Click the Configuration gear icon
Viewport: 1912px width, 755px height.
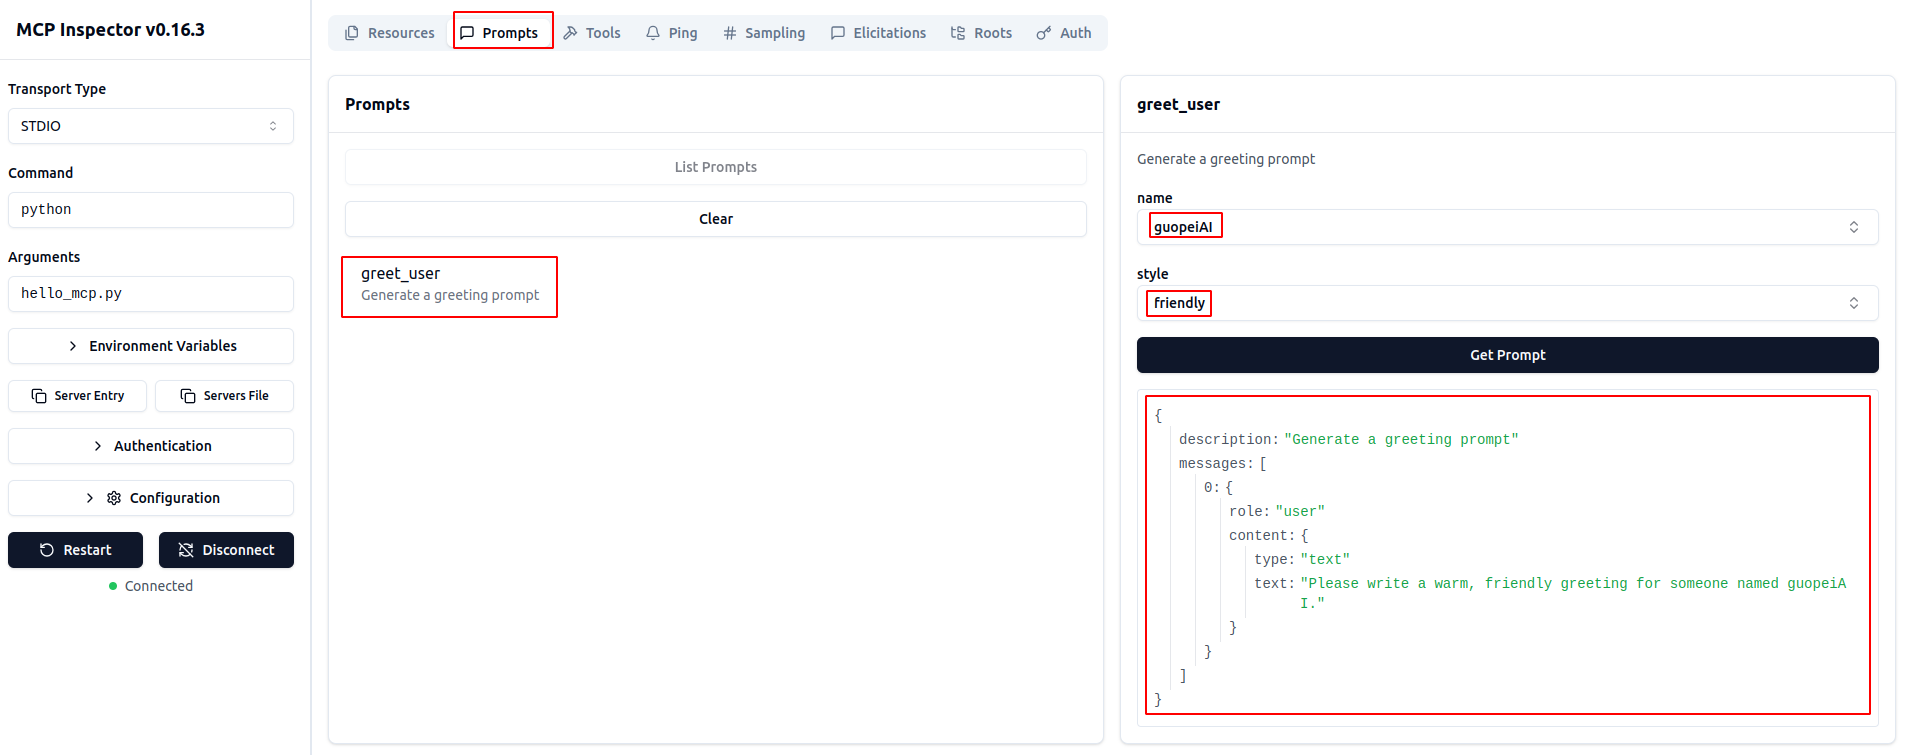click(x=114, y=498)
